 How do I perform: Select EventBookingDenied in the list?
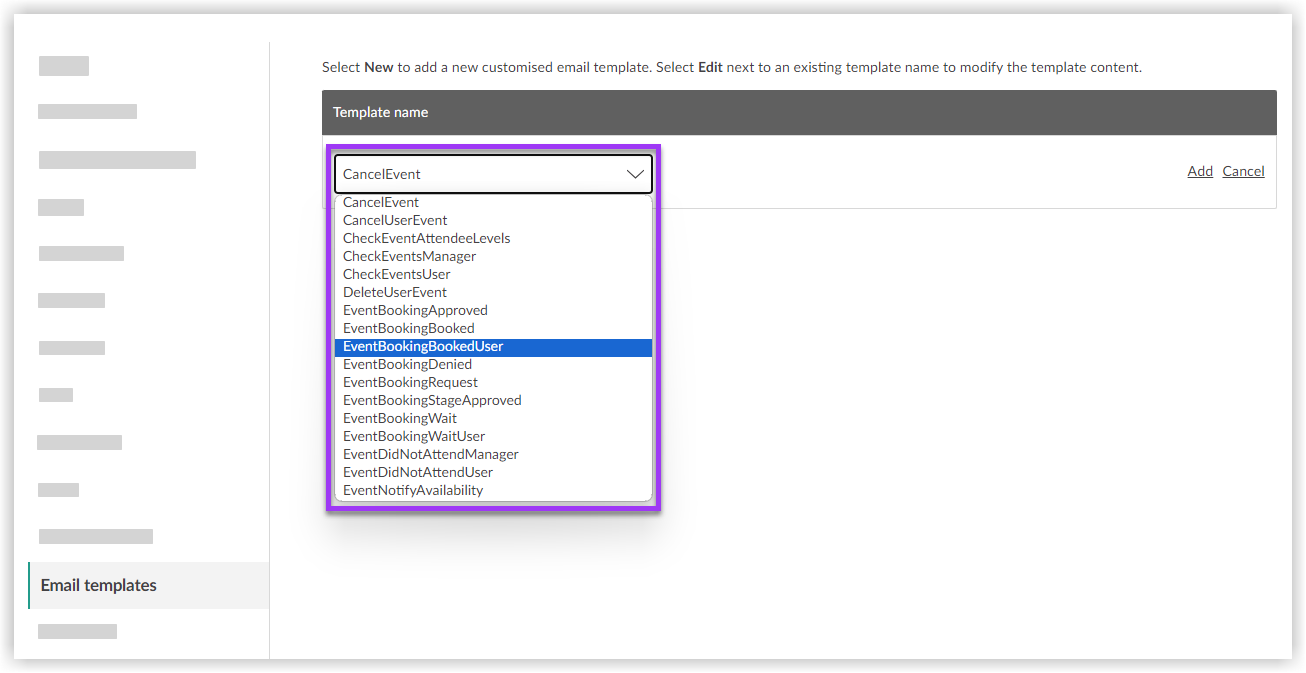tap(407, 365)
